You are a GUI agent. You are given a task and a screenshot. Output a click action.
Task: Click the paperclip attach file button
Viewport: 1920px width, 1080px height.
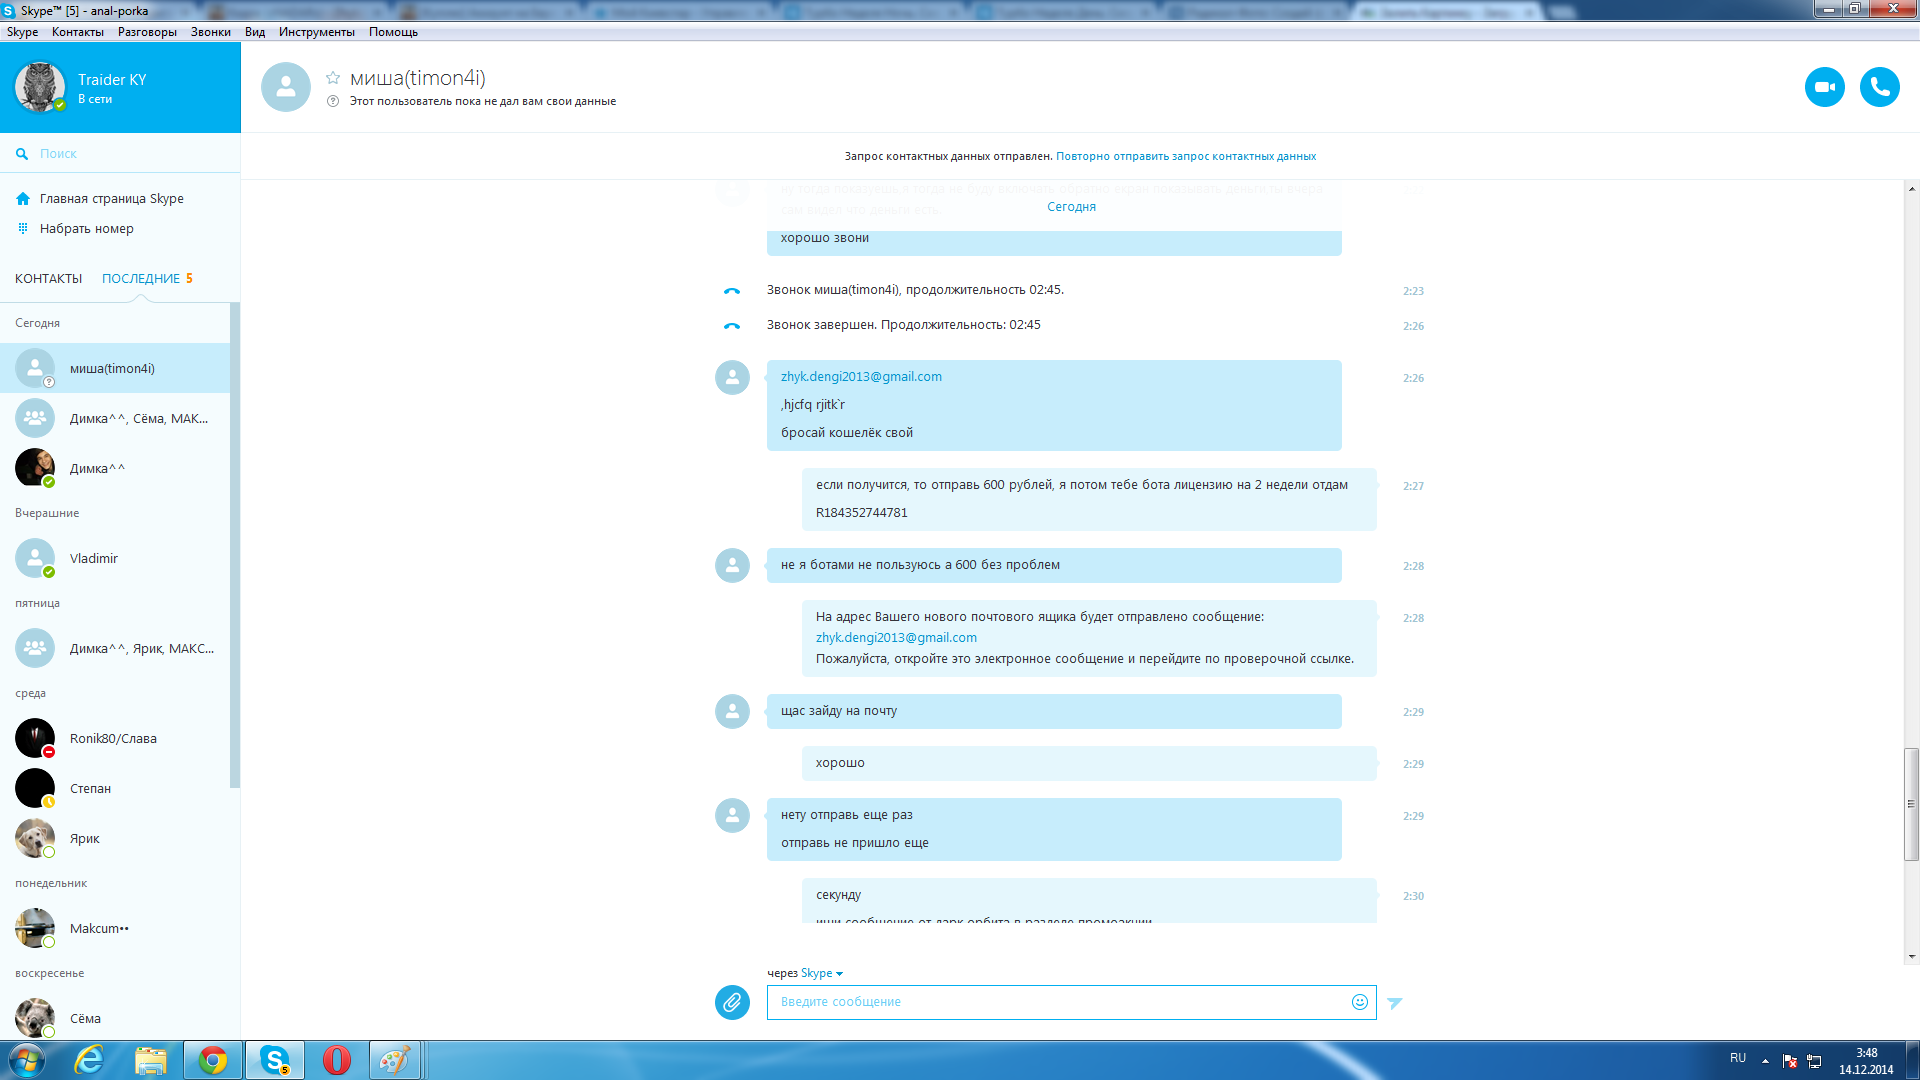point(732,1002)
